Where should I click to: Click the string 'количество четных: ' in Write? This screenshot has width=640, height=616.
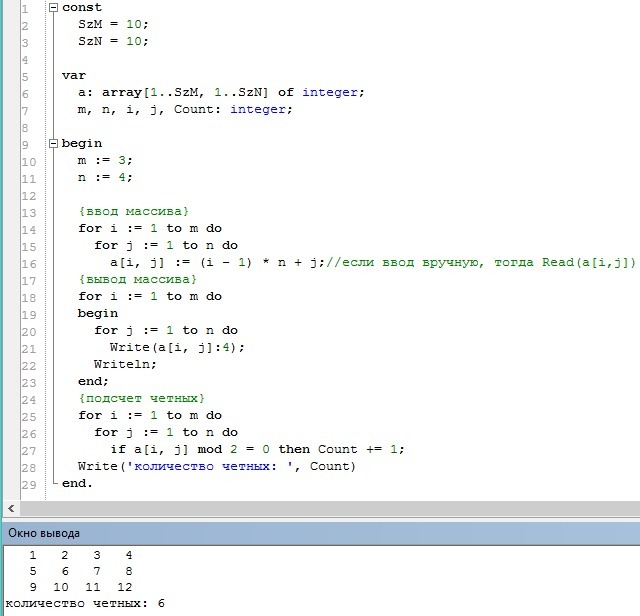pos(210,466)
